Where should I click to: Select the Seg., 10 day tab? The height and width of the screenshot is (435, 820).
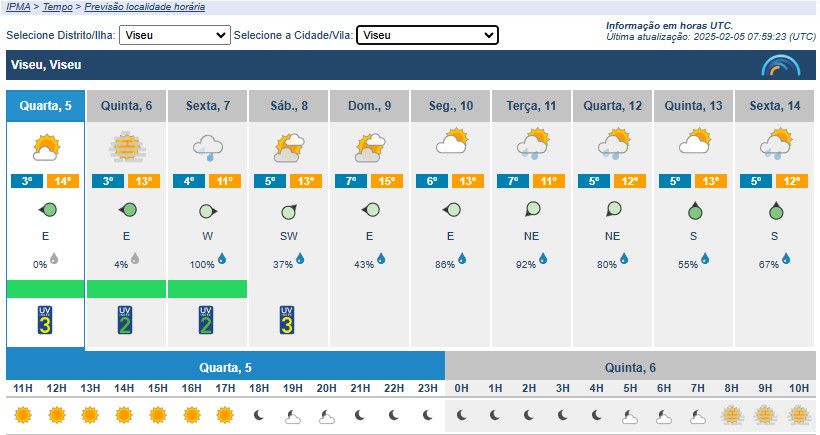click(x=451, y=106)
